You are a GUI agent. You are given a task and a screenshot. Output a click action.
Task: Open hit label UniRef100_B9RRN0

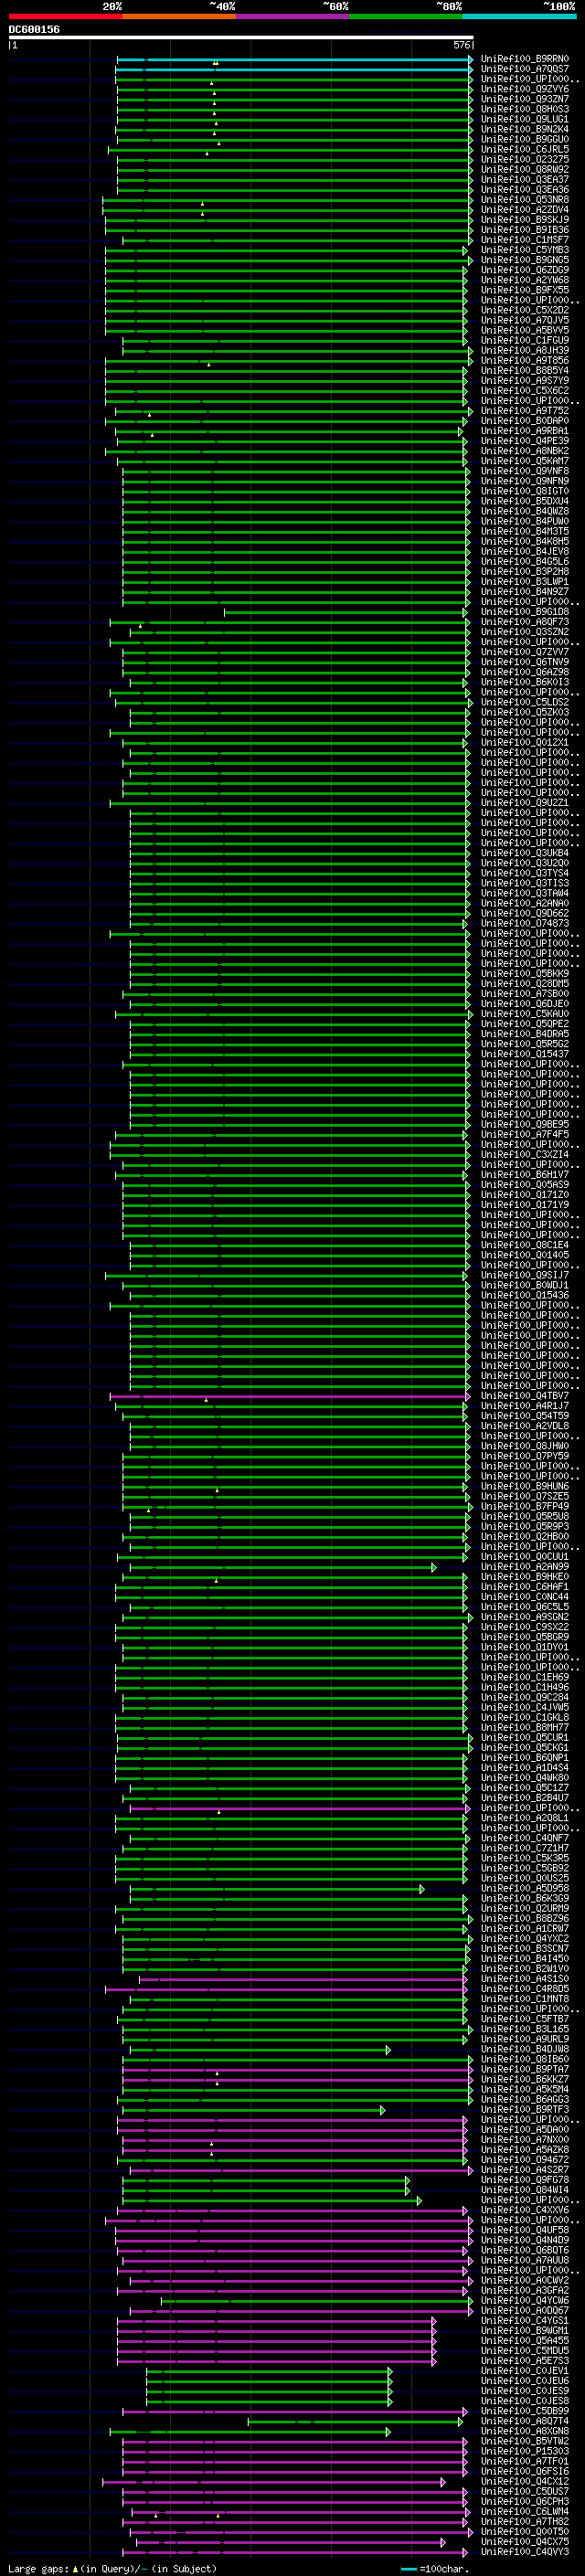[525, 59]
